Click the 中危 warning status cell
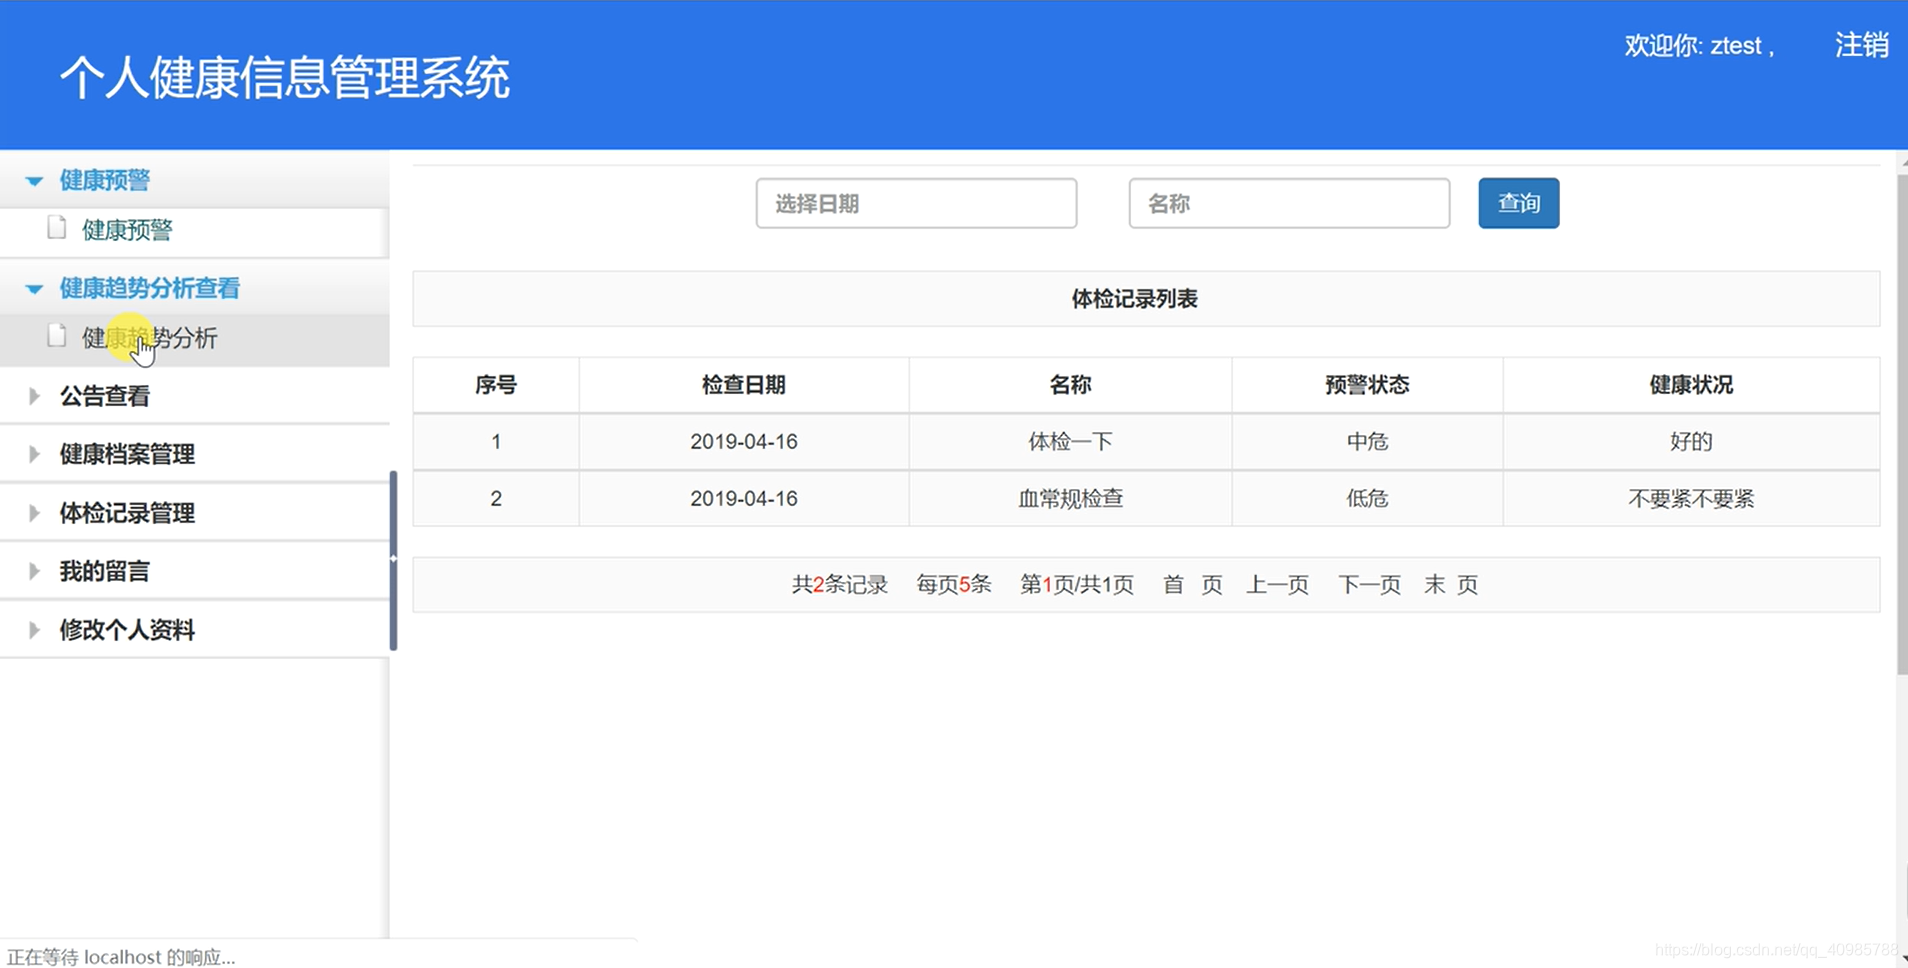 1367,441
